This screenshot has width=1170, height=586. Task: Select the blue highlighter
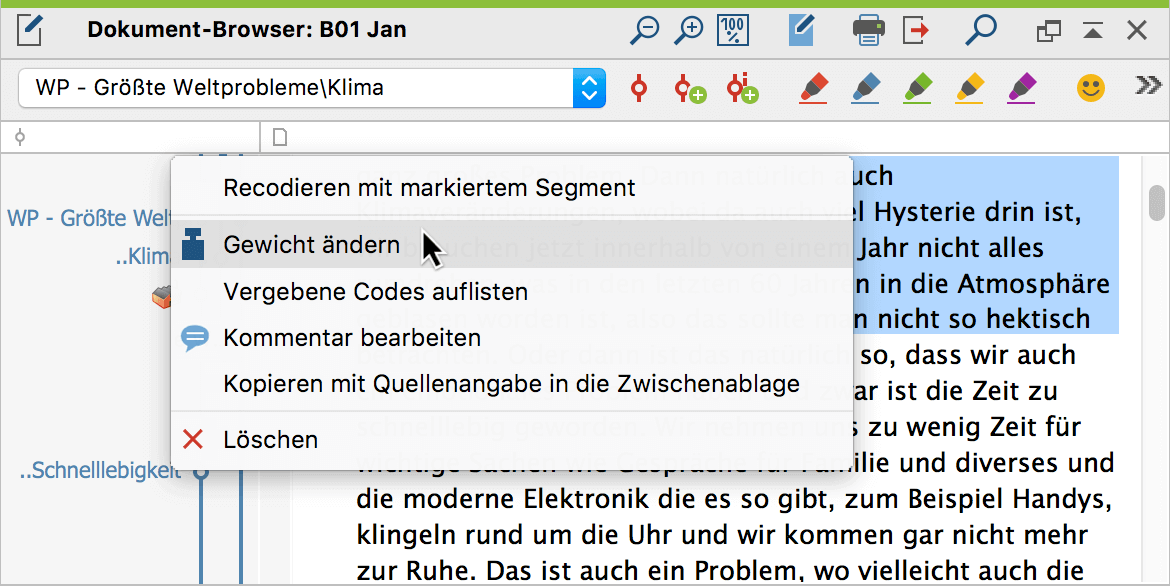866,88
